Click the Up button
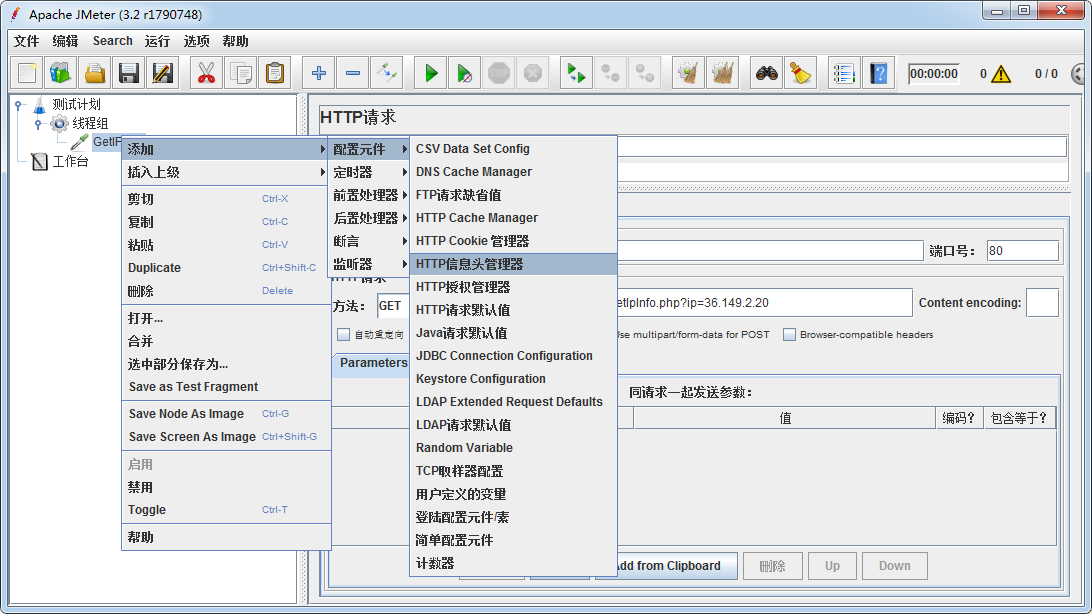 [832, 566]
